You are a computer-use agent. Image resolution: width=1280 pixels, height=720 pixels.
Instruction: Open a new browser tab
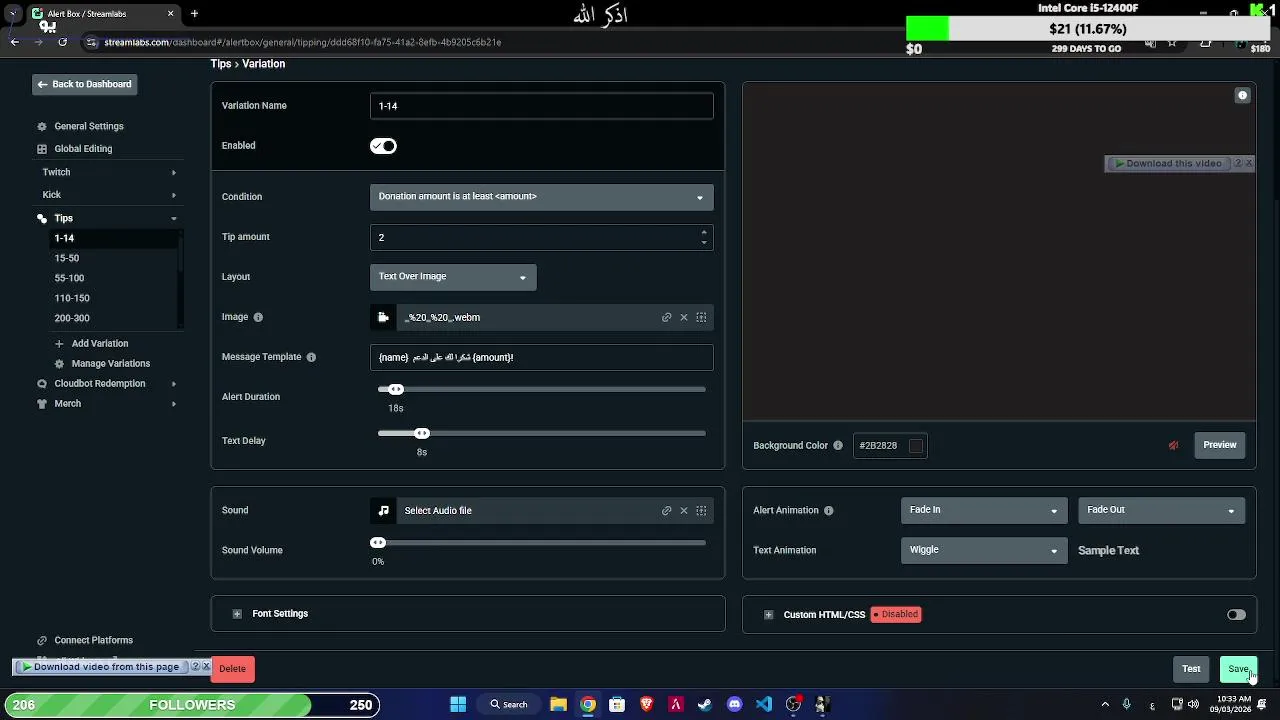pos(194,14)
